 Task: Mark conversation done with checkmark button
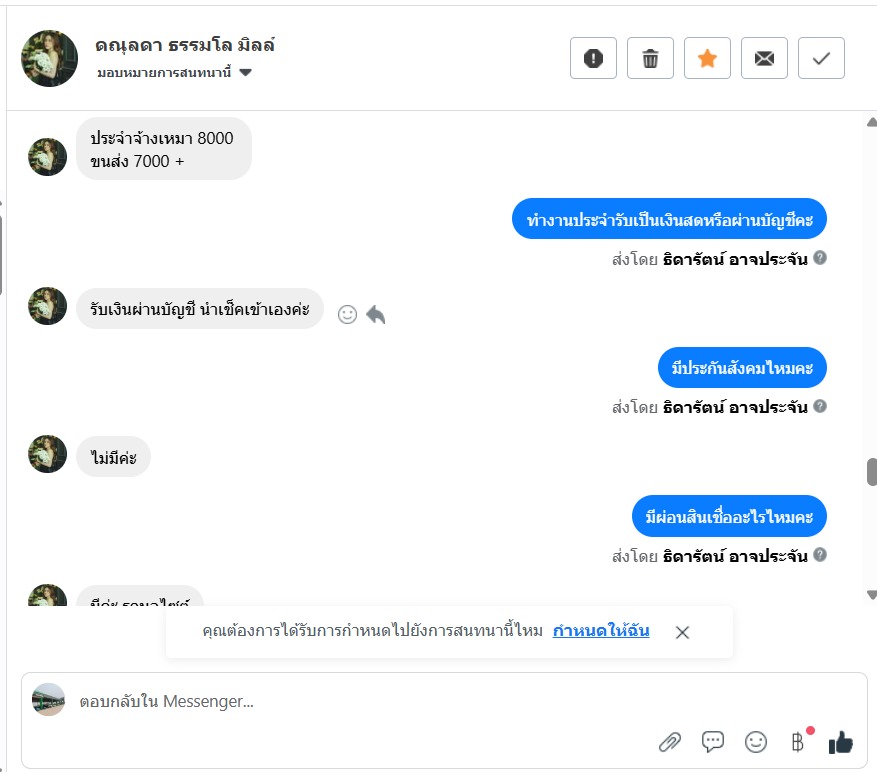coord(821,58)
